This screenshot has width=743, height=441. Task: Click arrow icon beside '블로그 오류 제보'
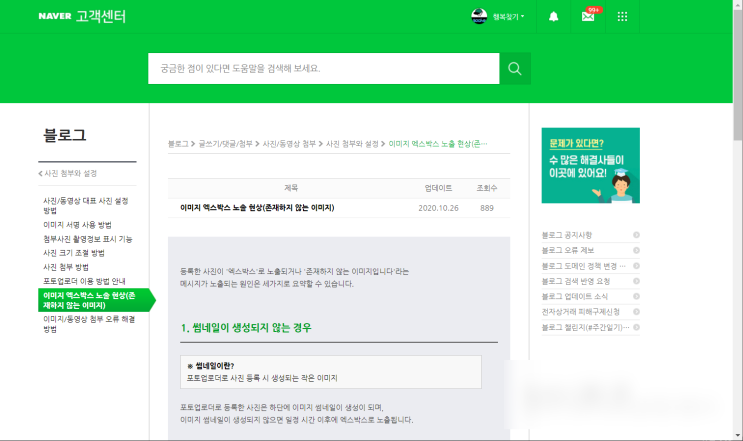point(636,250)
